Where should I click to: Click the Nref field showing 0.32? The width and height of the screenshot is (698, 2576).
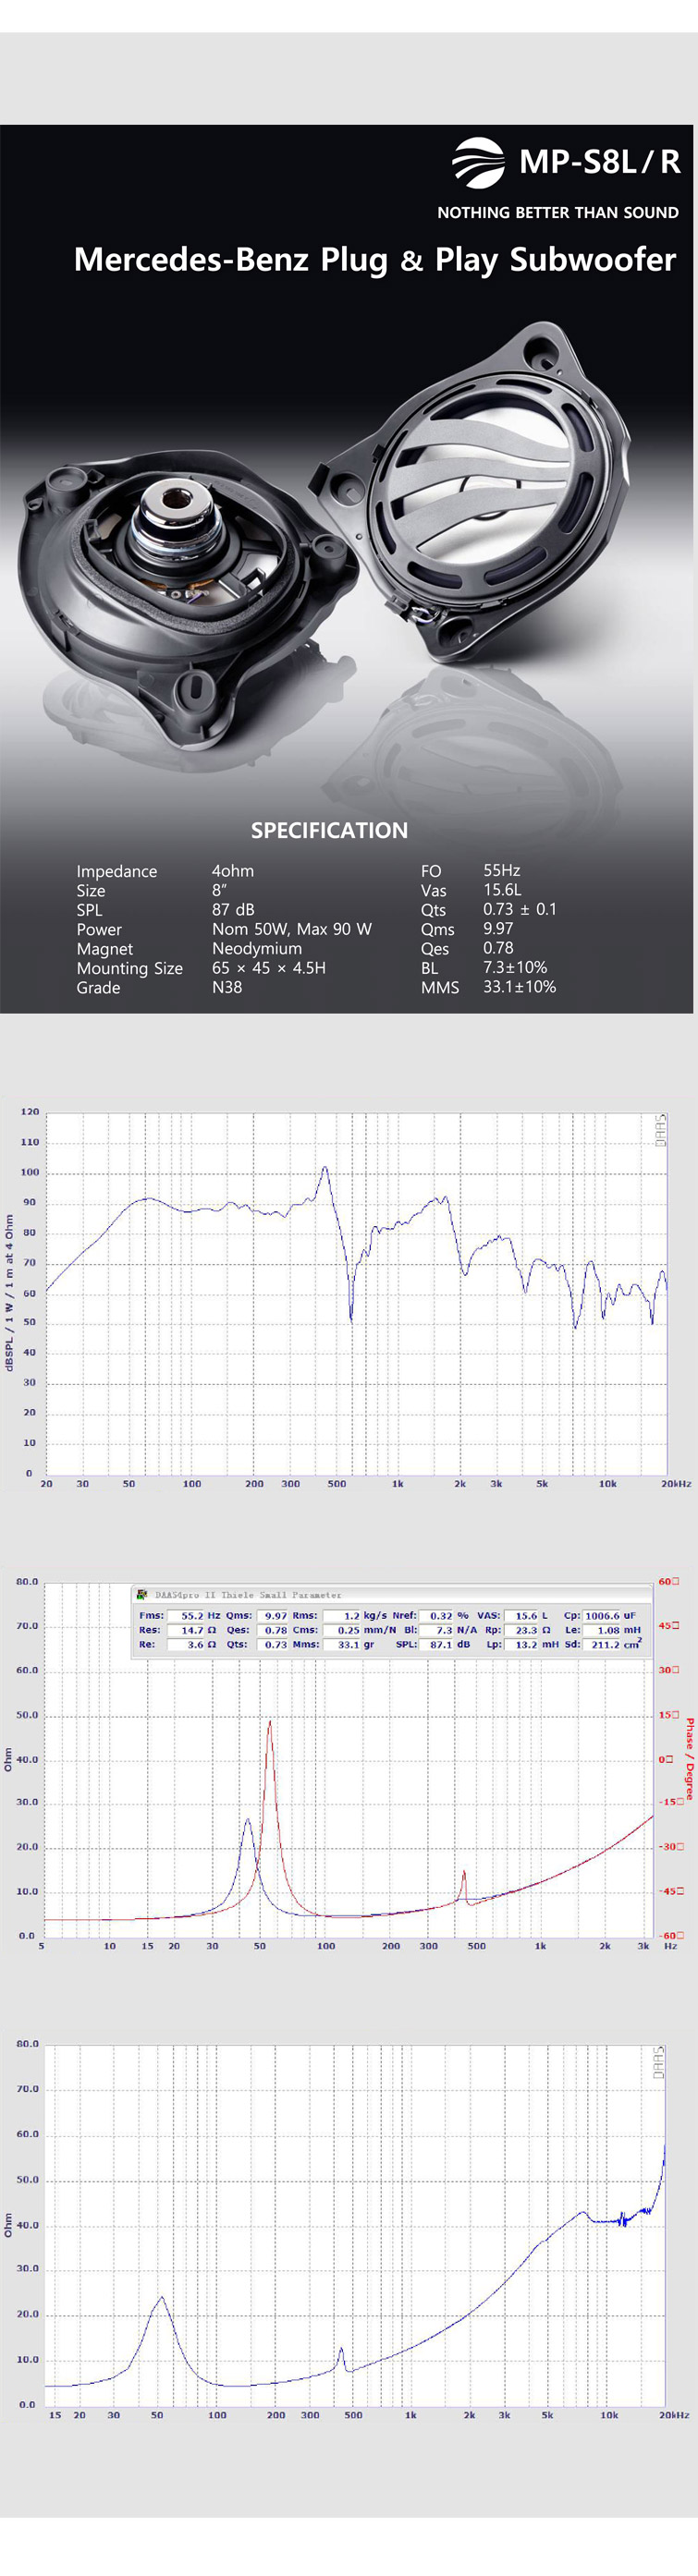pos(438,1615)
